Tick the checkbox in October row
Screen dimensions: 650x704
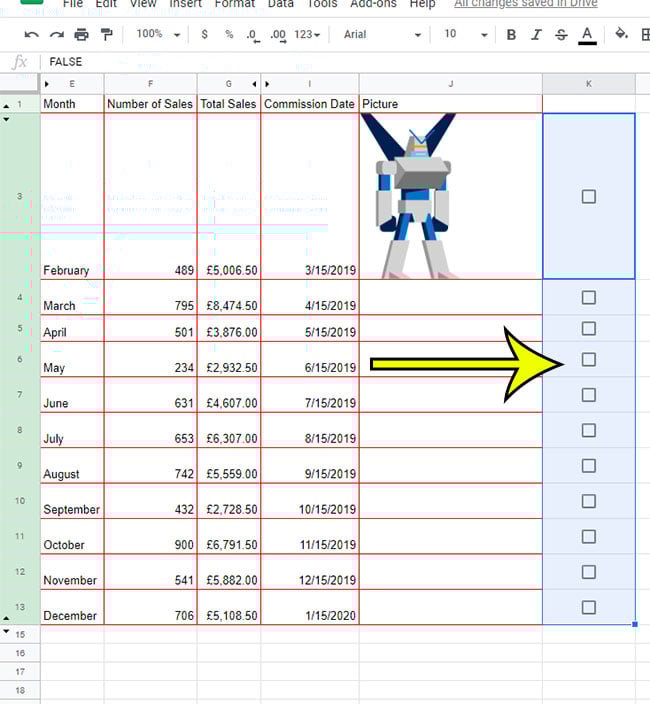point(589,537)
